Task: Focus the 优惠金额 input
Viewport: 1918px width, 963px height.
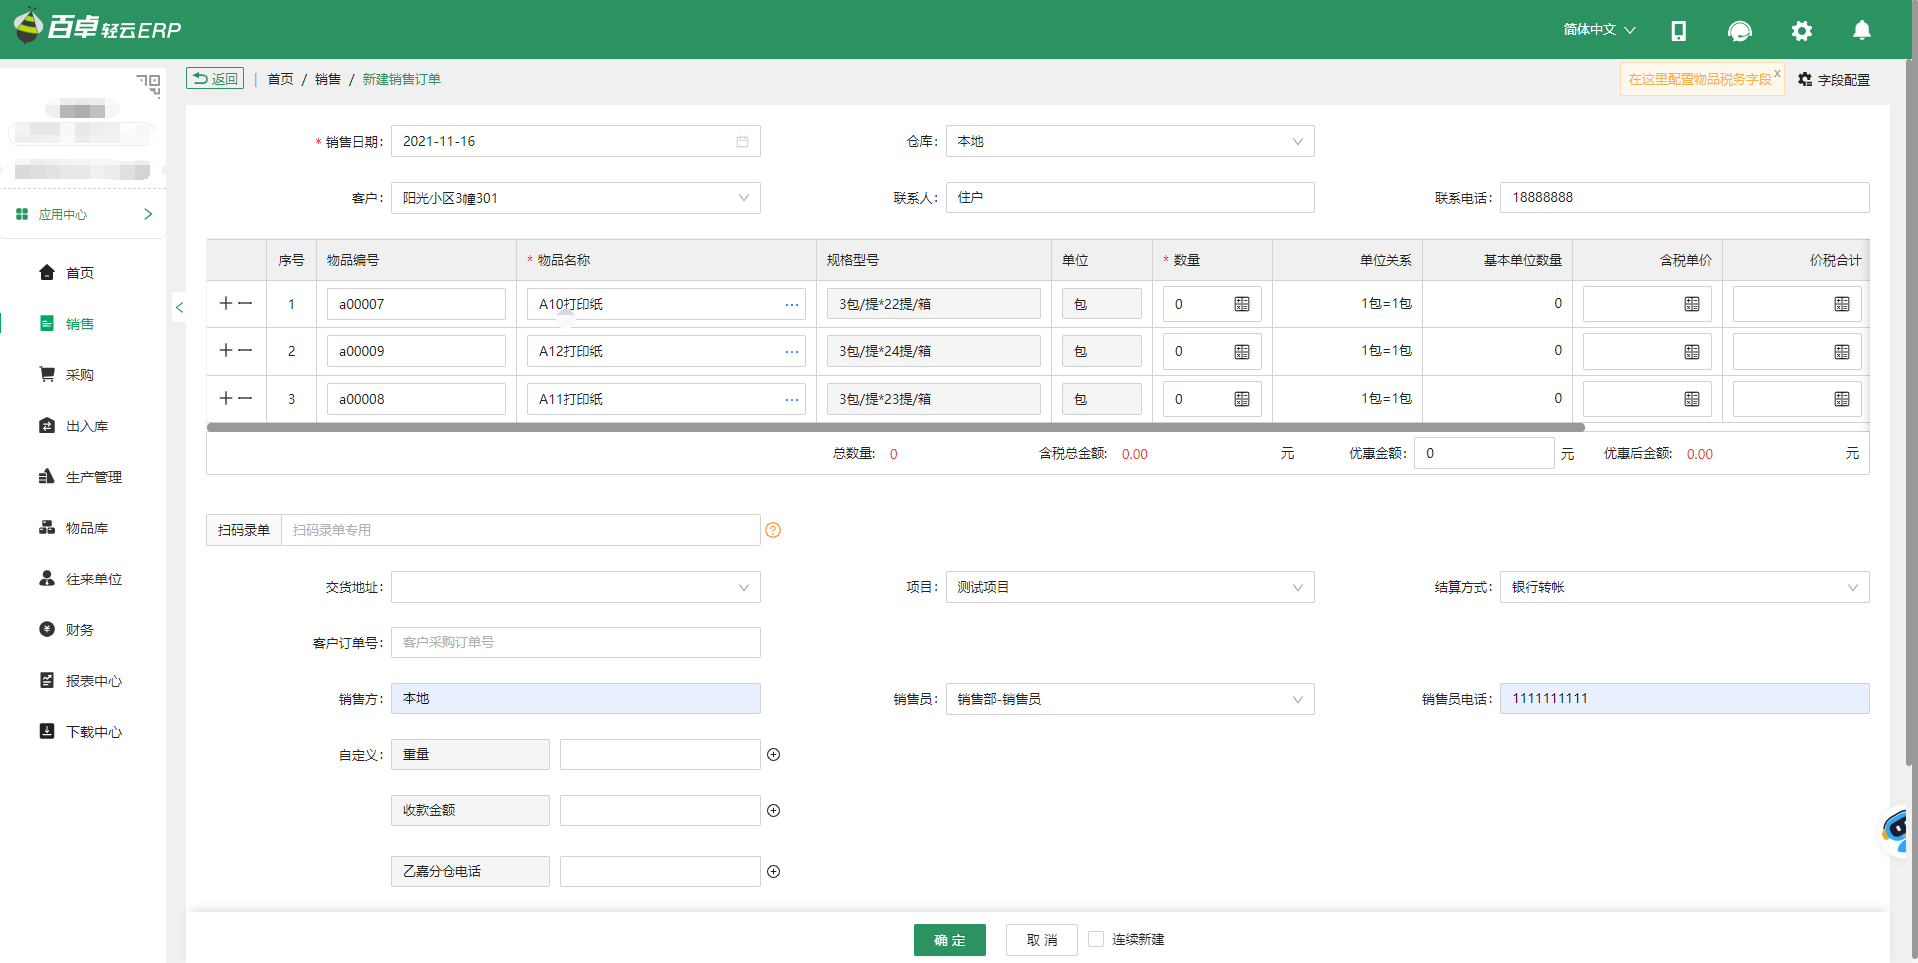Action: coord(1484,453)
